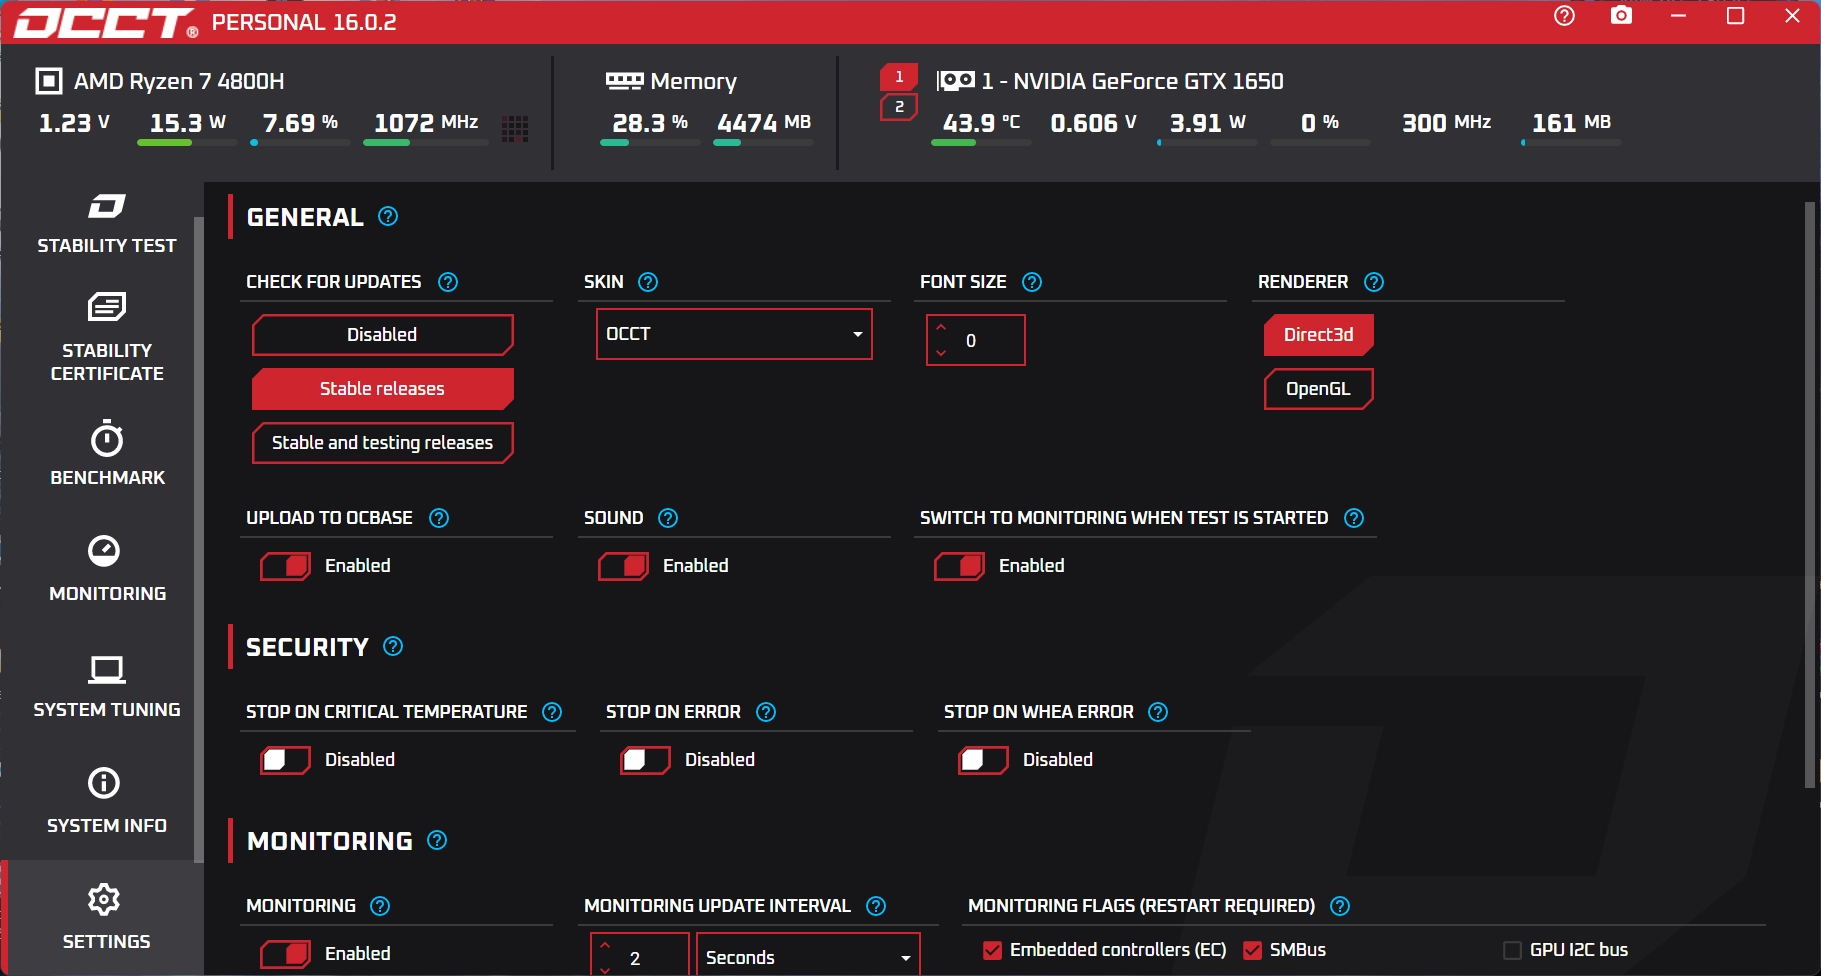
Task: Show help for the Monitoring toggle setting
Action: point(380,906)
